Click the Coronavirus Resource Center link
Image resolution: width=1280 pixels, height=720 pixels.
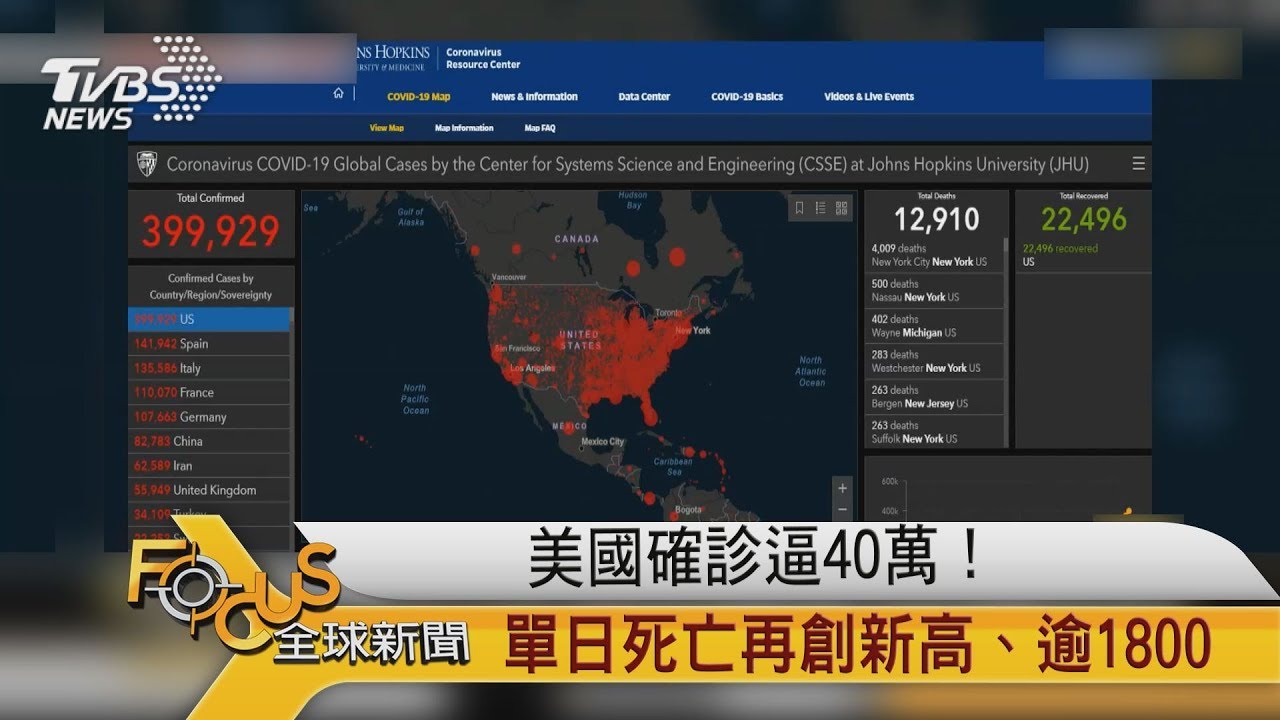coord(483,58)
